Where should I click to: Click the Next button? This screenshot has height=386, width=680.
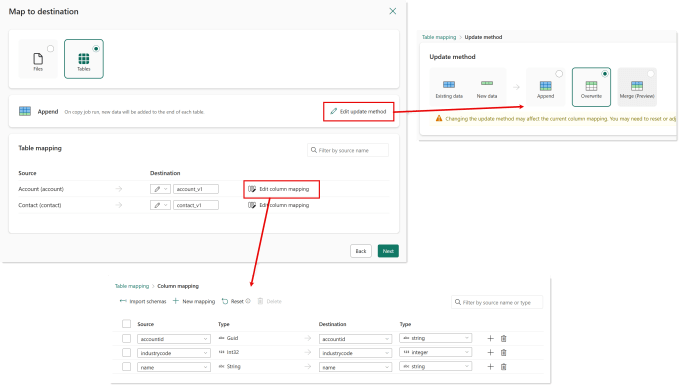coord(388,251)
